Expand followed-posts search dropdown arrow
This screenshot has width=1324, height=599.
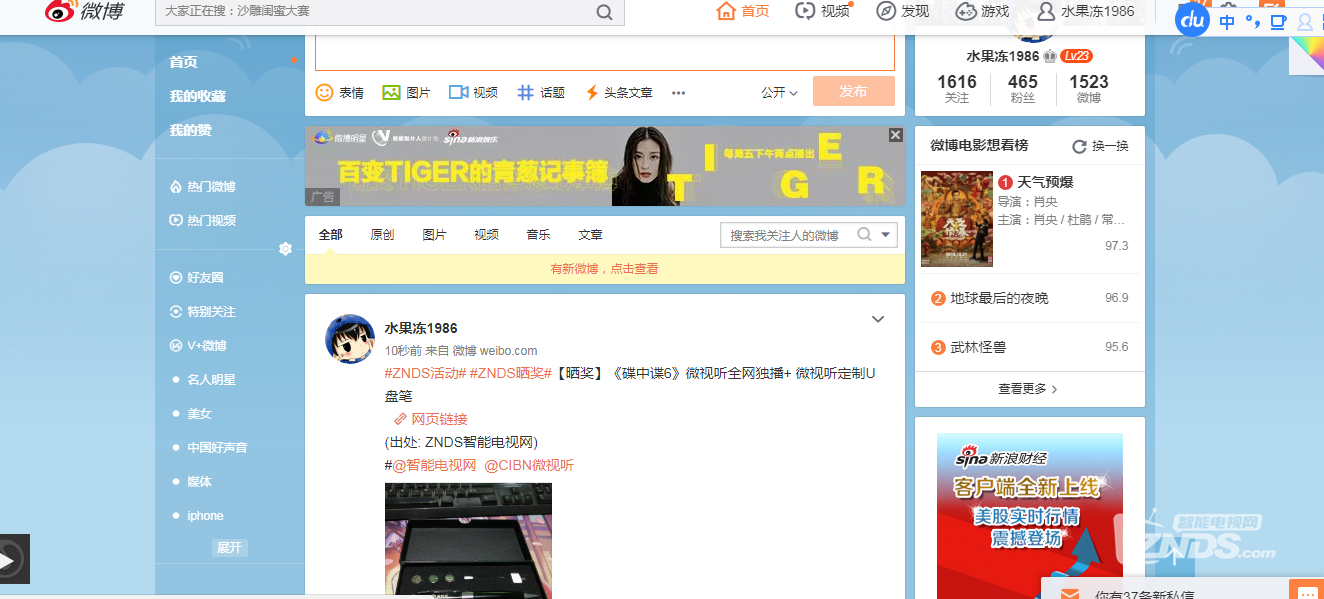[x=886, y=236]
